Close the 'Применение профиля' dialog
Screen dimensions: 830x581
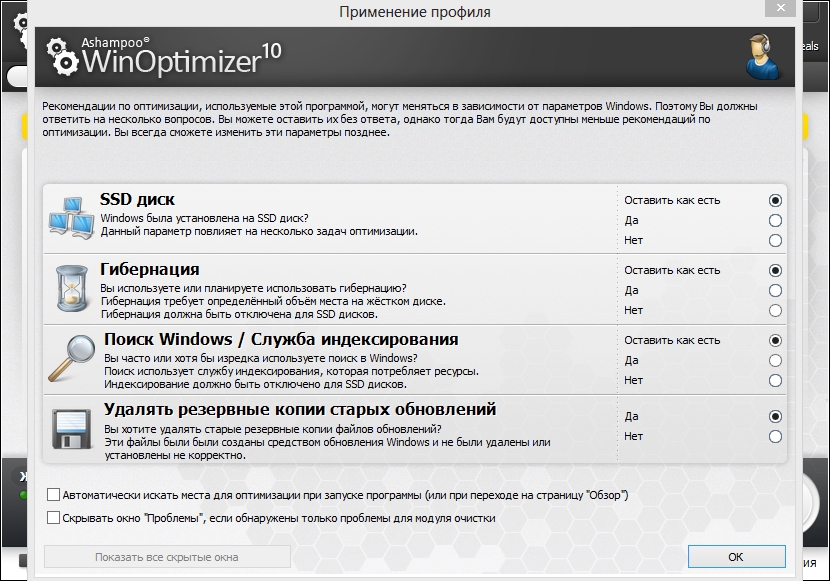[780, 7]
